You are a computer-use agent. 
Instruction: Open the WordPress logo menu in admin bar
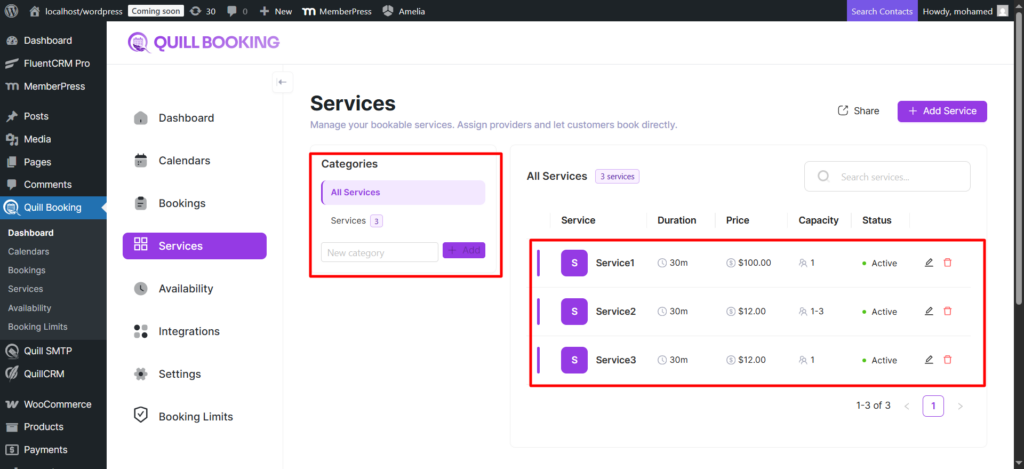[12, 11]
